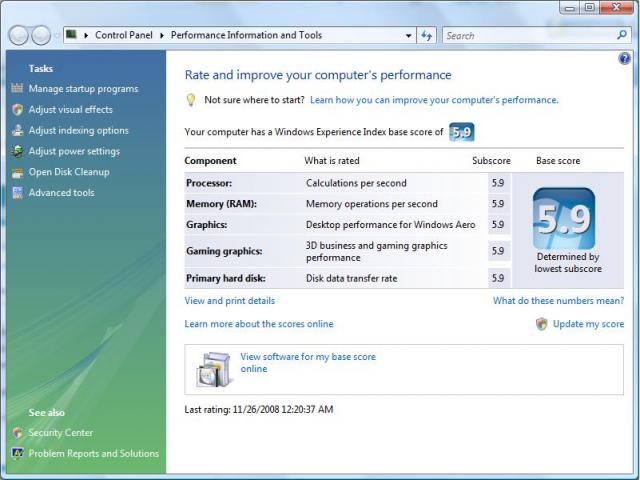Click Update my score

(588, 324)
